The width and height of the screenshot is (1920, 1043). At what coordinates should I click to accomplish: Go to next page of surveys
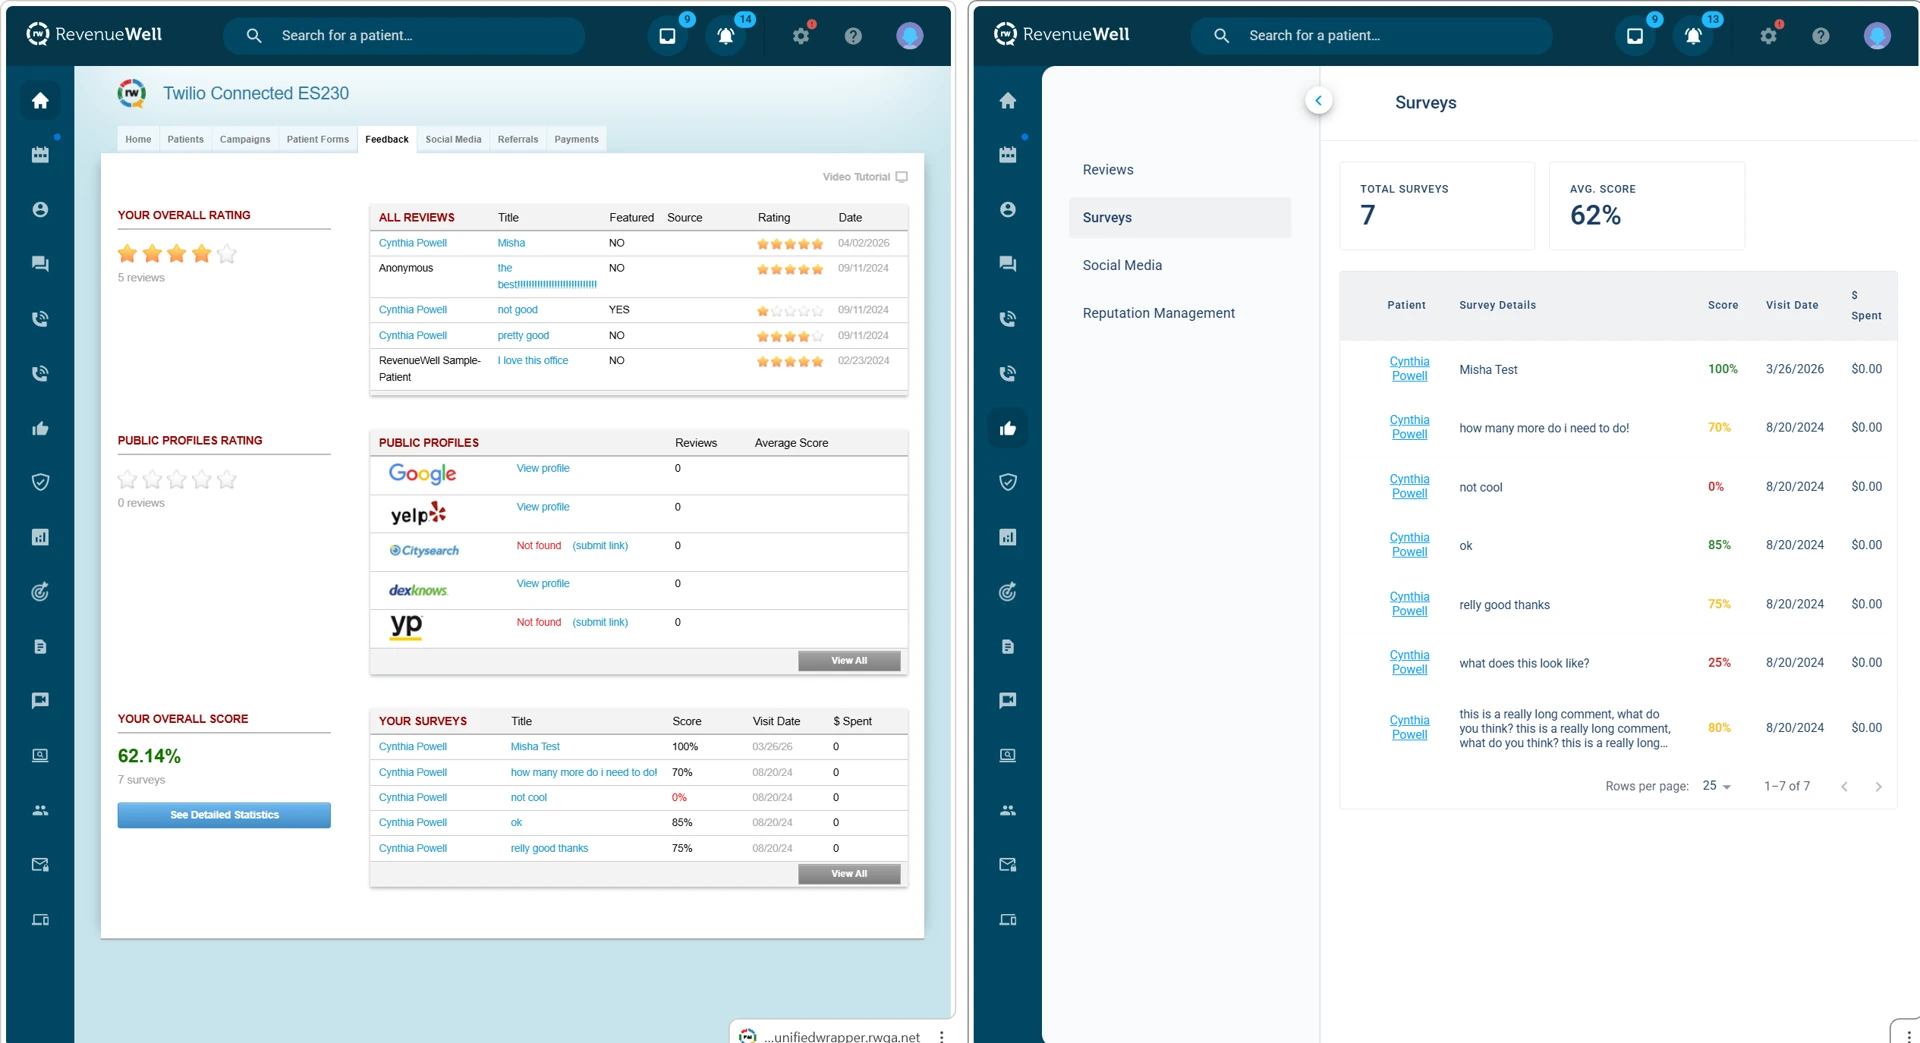point(1878,787)
